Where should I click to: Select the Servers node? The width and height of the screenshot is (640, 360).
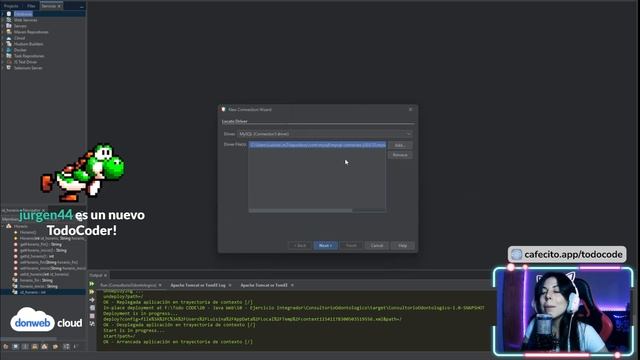tap(20, 26)
